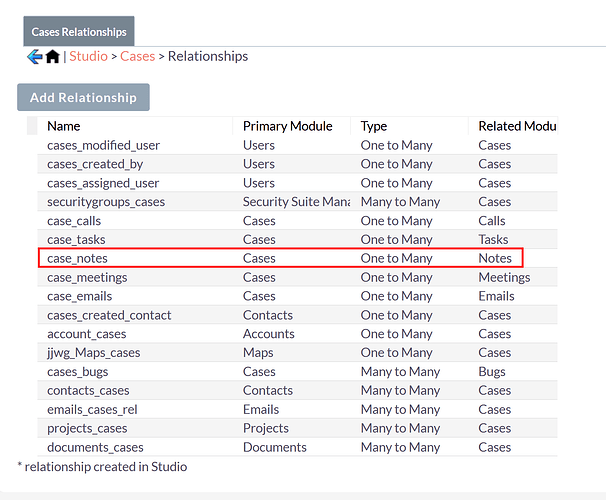Image resolution: width=606 pixels, height=500 pixels.
Task: Open the case_calls relationship
Action: click(x=74, y=221)
